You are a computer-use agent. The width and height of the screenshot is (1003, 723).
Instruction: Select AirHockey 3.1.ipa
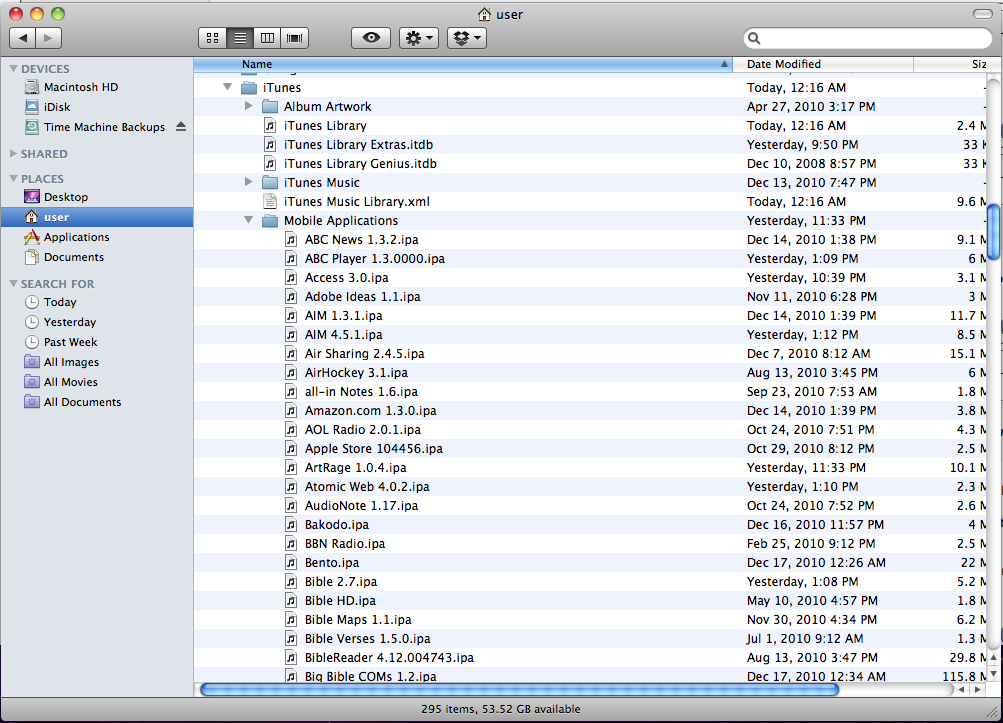coord(356,372)
